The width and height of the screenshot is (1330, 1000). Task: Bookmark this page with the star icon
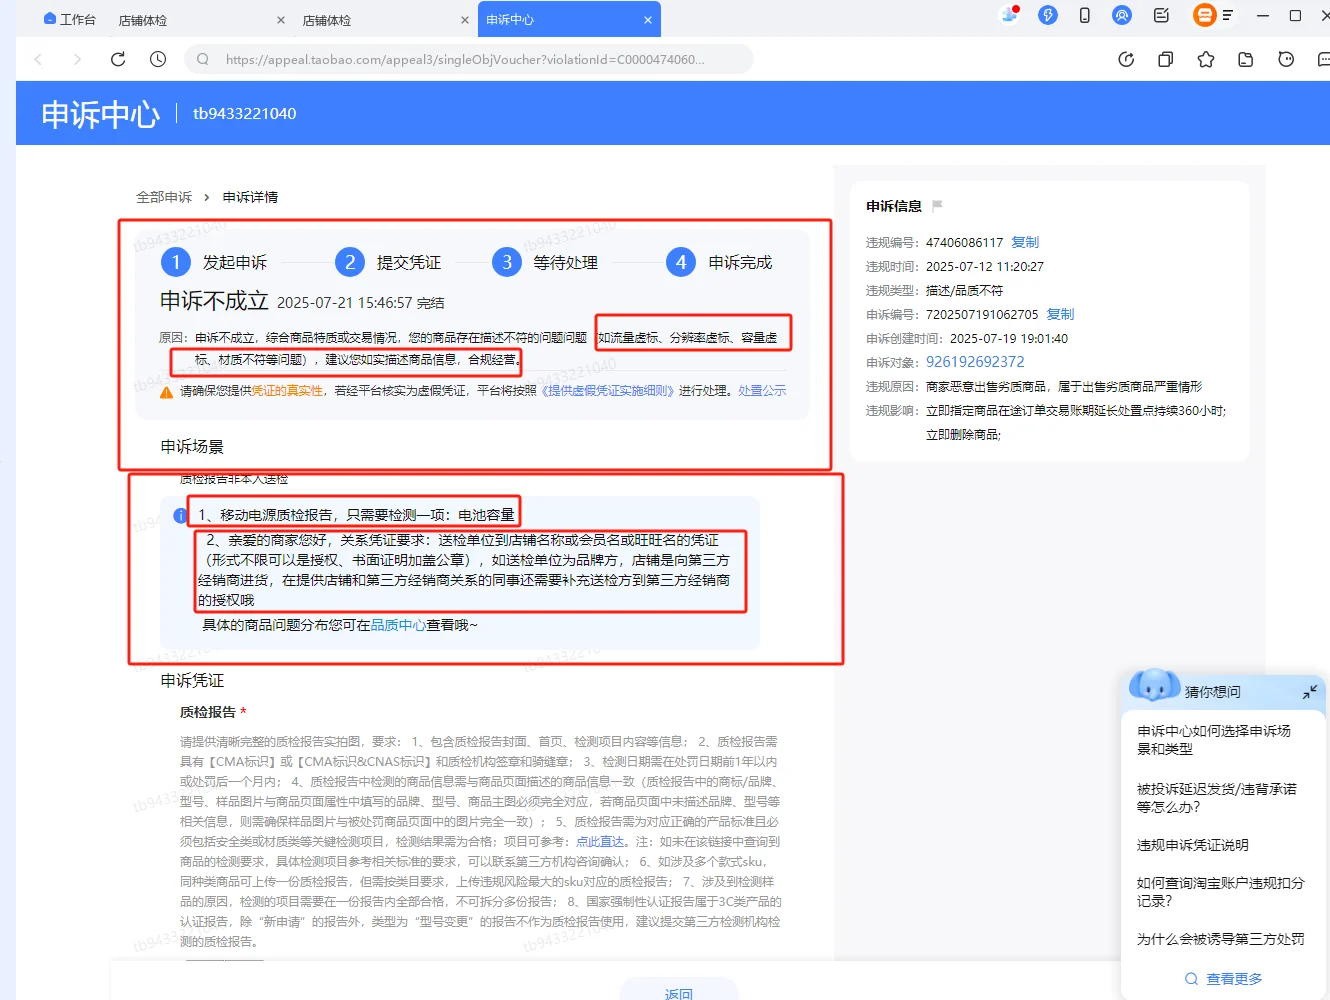click(1205, 59)
